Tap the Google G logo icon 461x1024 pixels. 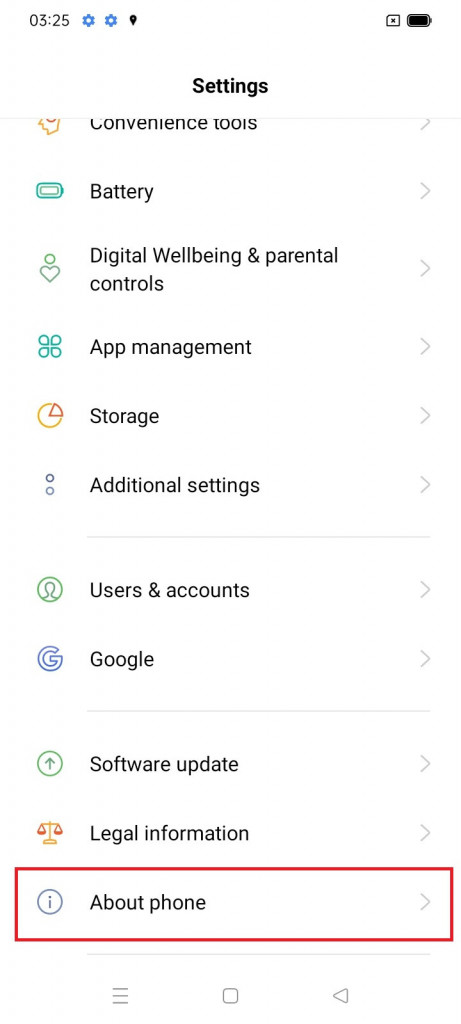pos(50,659)
